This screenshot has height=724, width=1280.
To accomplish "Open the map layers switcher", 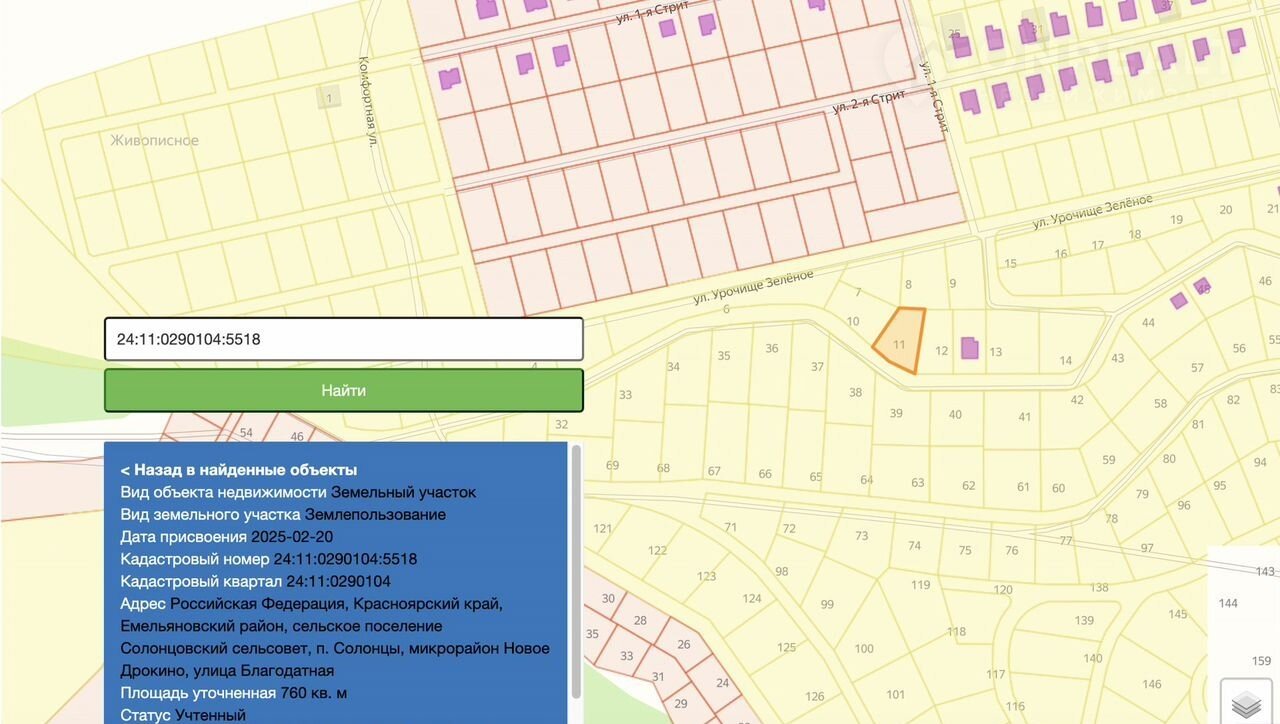I will pyautogui.click(x=1246, y=704).
